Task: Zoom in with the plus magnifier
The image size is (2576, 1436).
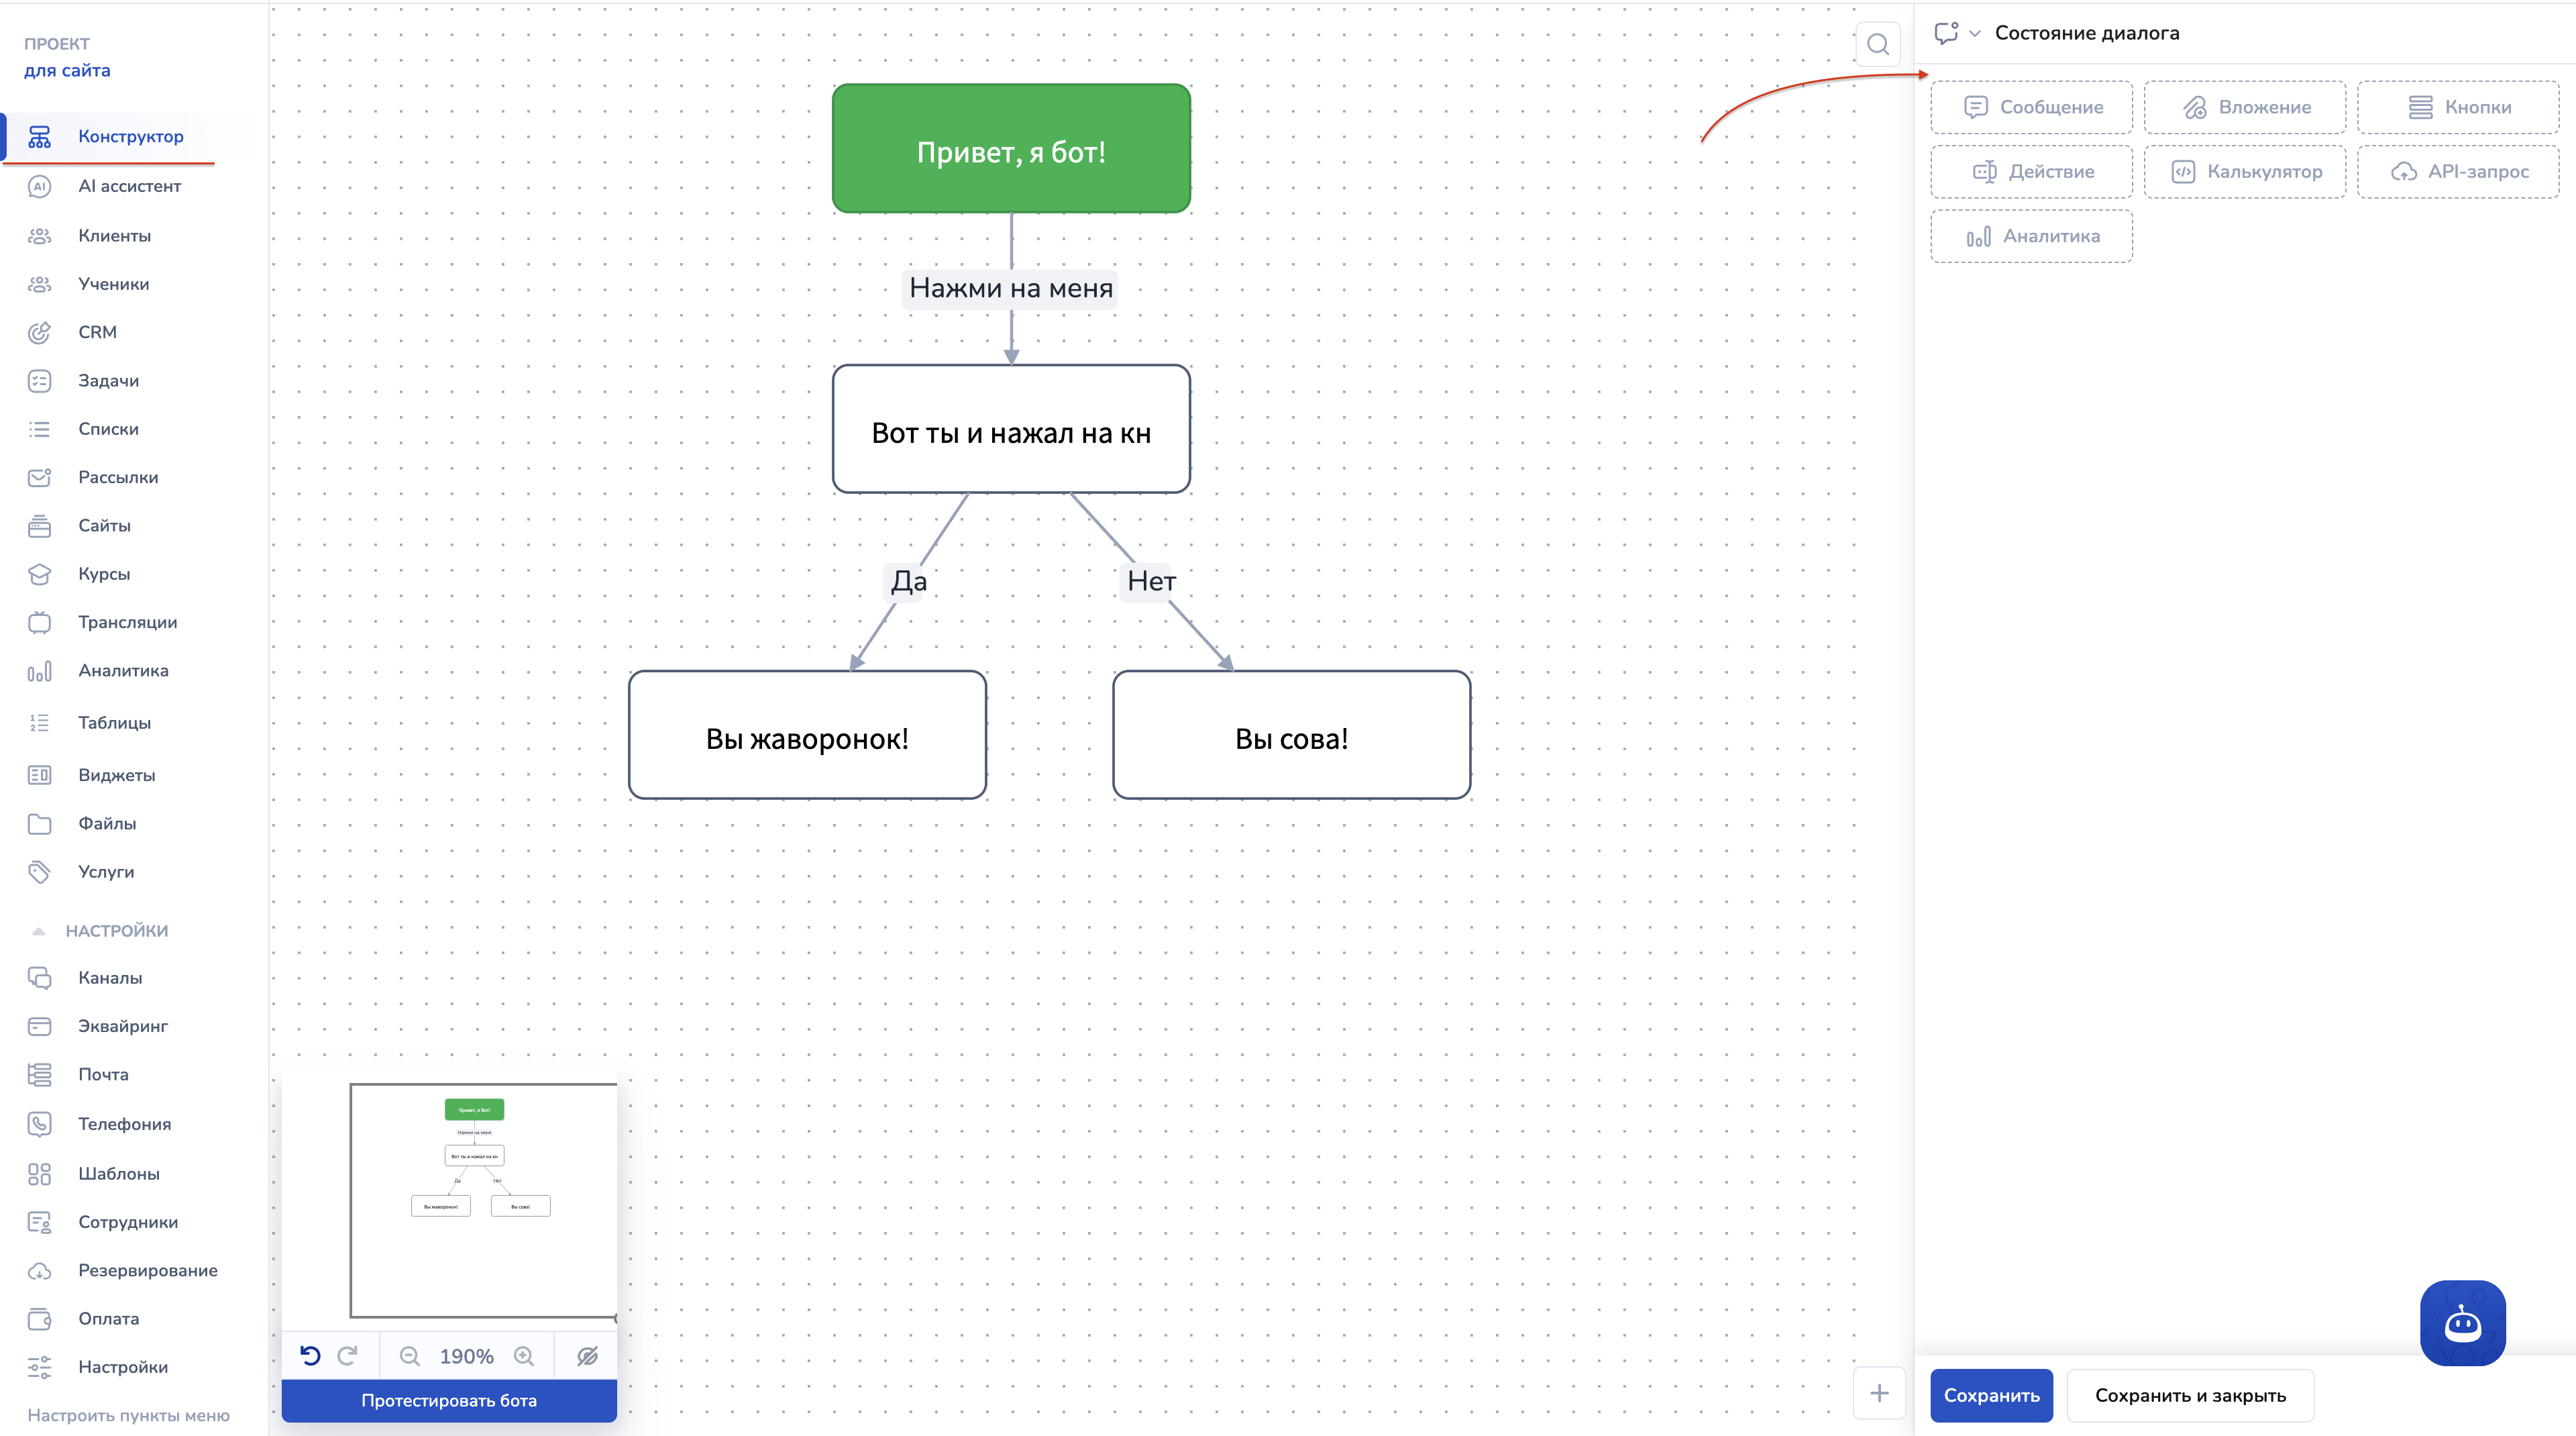Action: (524, 1355)
